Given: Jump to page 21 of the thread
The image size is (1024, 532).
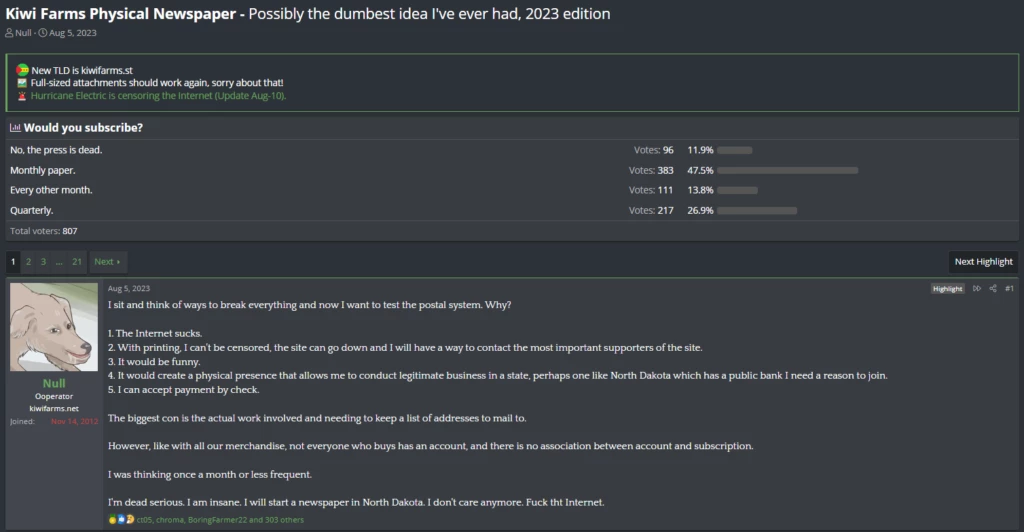Looking at the screenshot, I should pyautogui.click(x=77, y=262).
